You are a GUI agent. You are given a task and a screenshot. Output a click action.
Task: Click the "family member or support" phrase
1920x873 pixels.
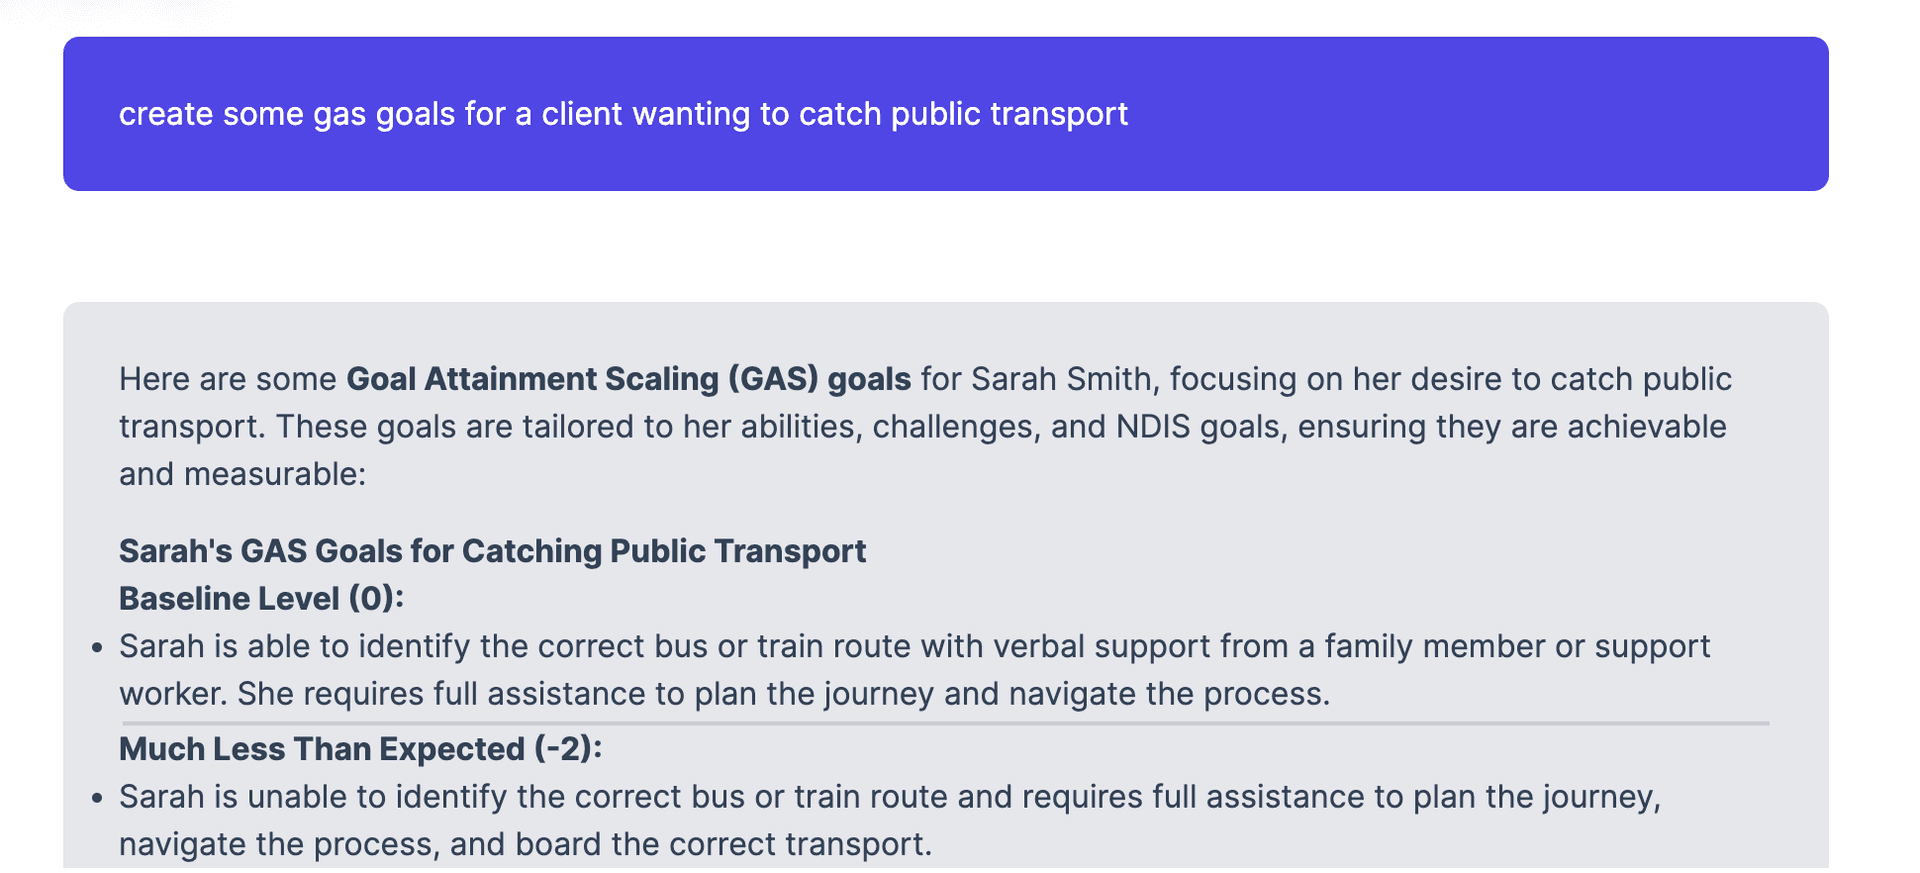pyautogui.click(x=1517, y=646)
